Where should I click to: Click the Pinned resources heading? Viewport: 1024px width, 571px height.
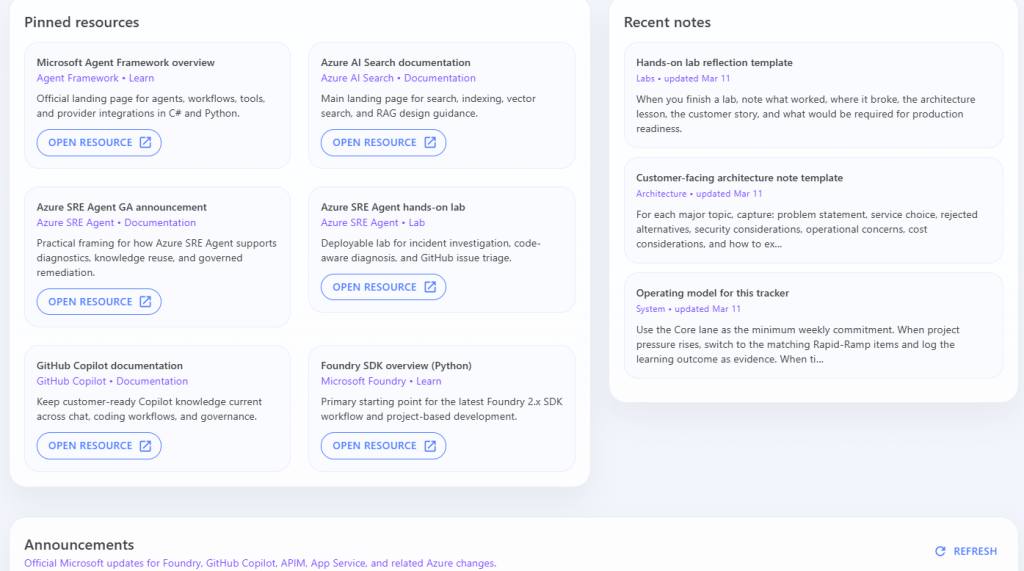point(82,22)
